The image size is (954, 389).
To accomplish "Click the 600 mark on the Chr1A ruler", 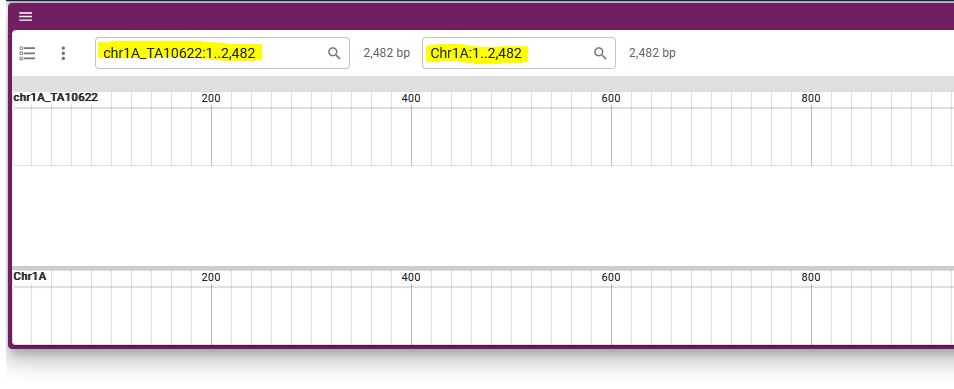I will (611, 277).
